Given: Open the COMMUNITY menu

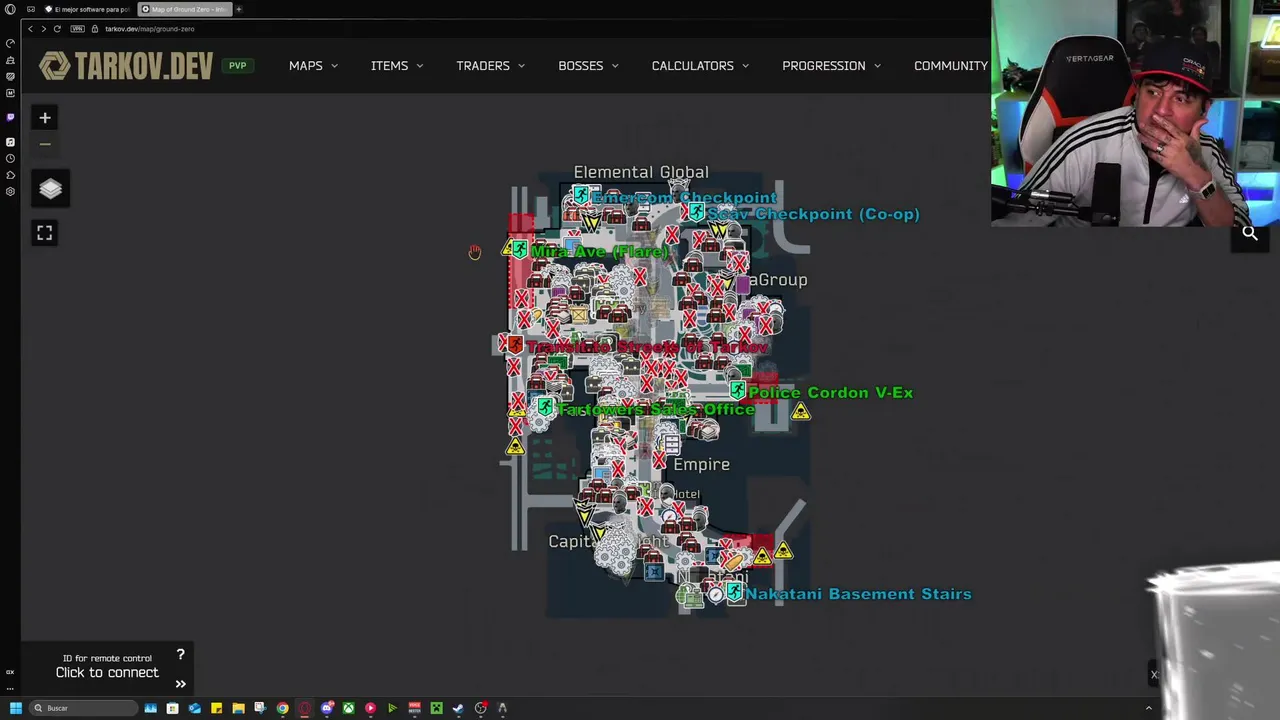Looking at the screenshot, I should click(x=950, y=66).
